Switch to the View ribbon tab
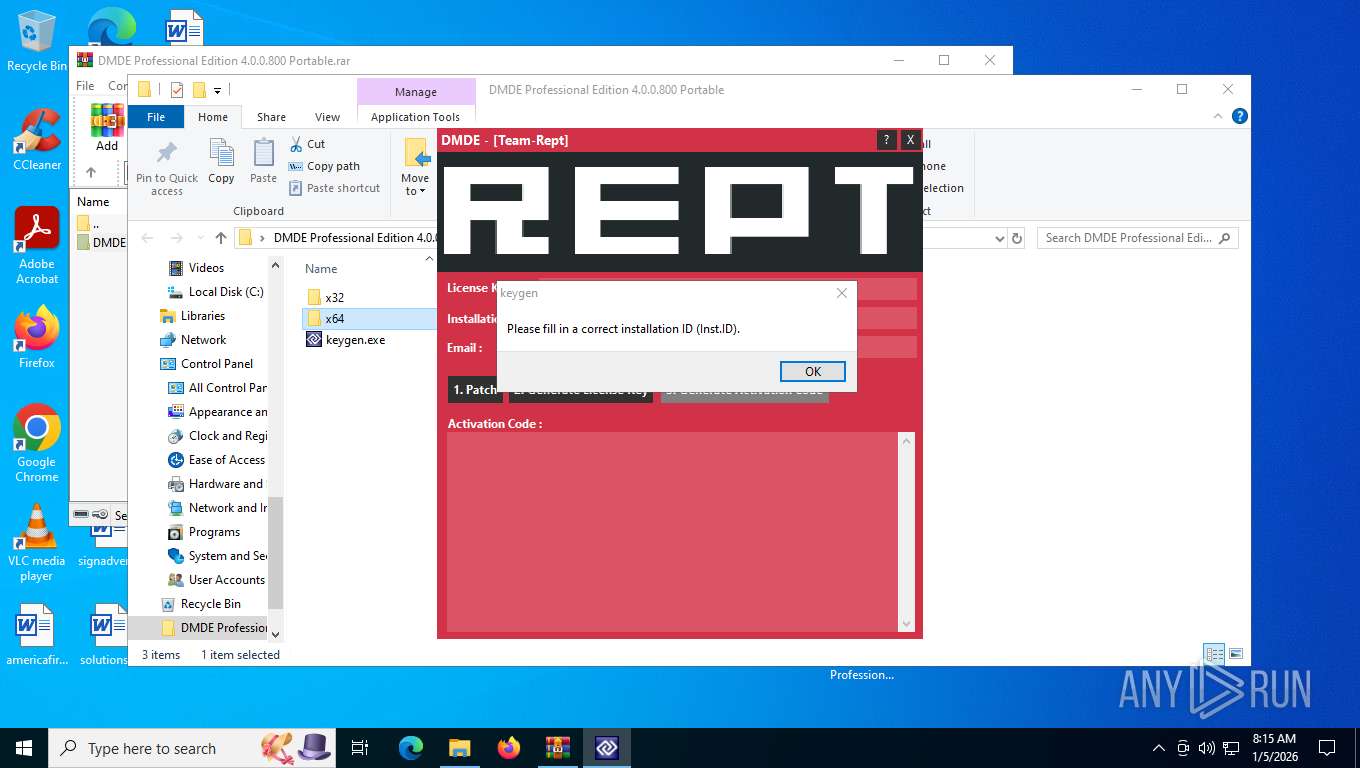The width and height of the screenshot is (1360, 768). click(327, 117)
